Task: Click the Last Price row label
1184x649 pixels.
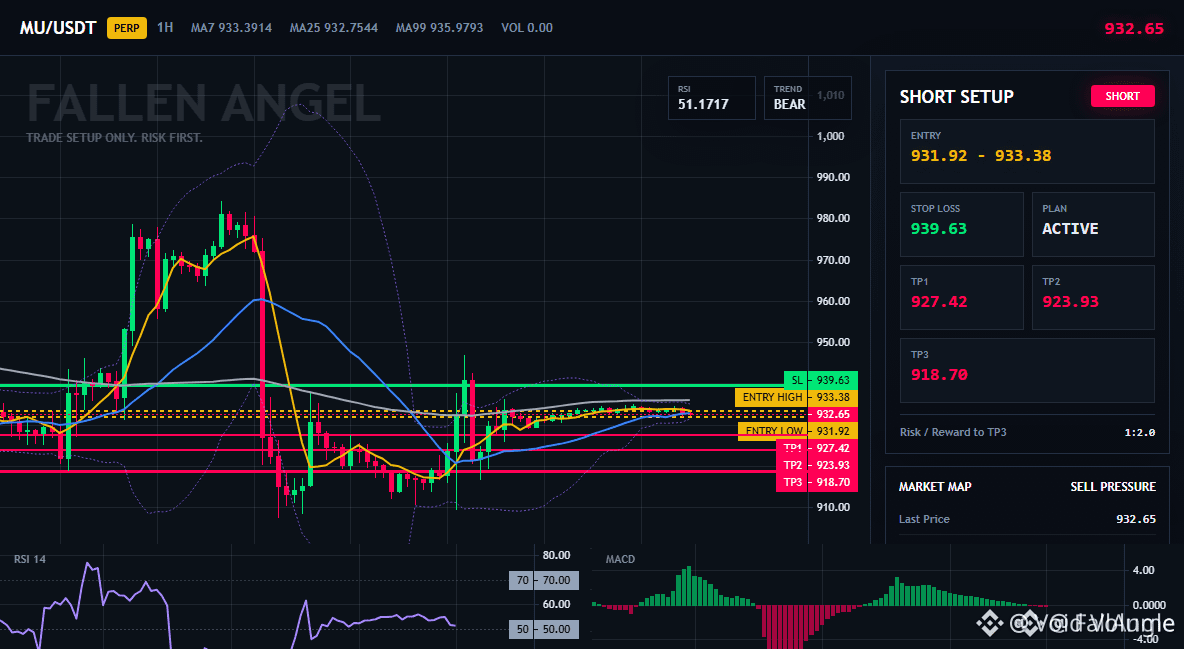Action: tap(924, 519)
